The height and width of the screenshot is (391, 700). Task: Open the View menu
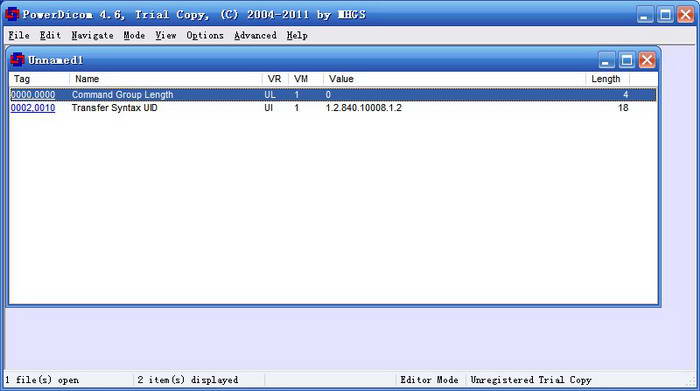coord(166,35)
